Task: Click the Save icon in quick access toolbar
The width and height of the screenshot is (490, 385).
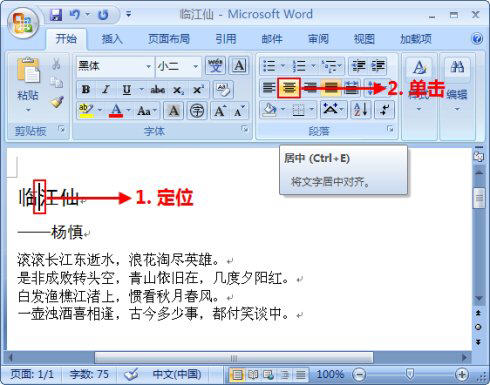Action: [56, 15]
